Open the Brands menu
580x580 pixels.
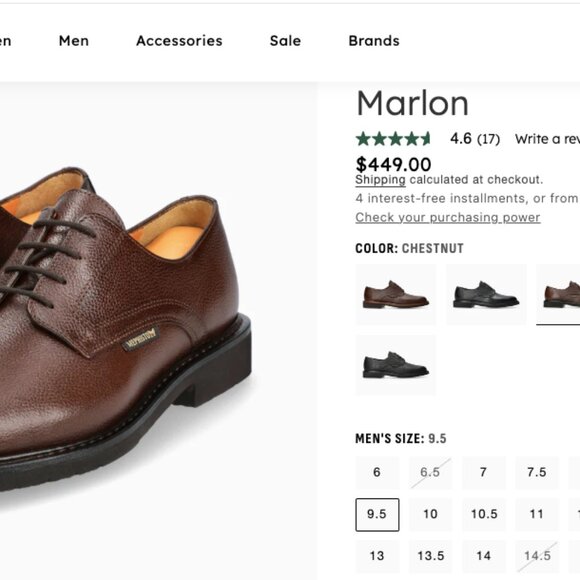pos(374,41)
